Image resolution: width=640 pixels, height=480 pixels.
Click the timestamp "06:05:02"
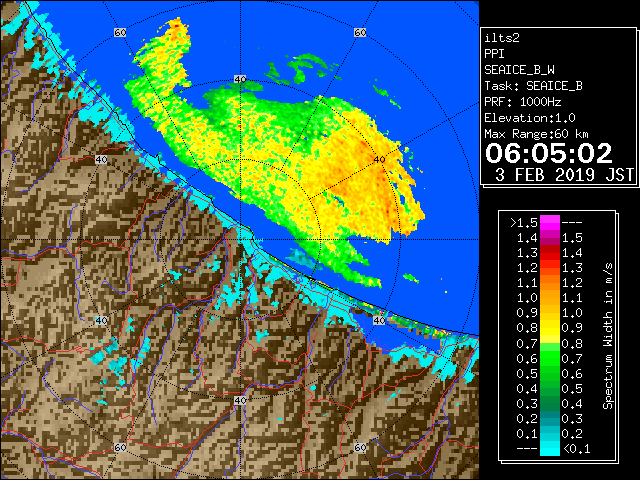(x=549, y=153)
